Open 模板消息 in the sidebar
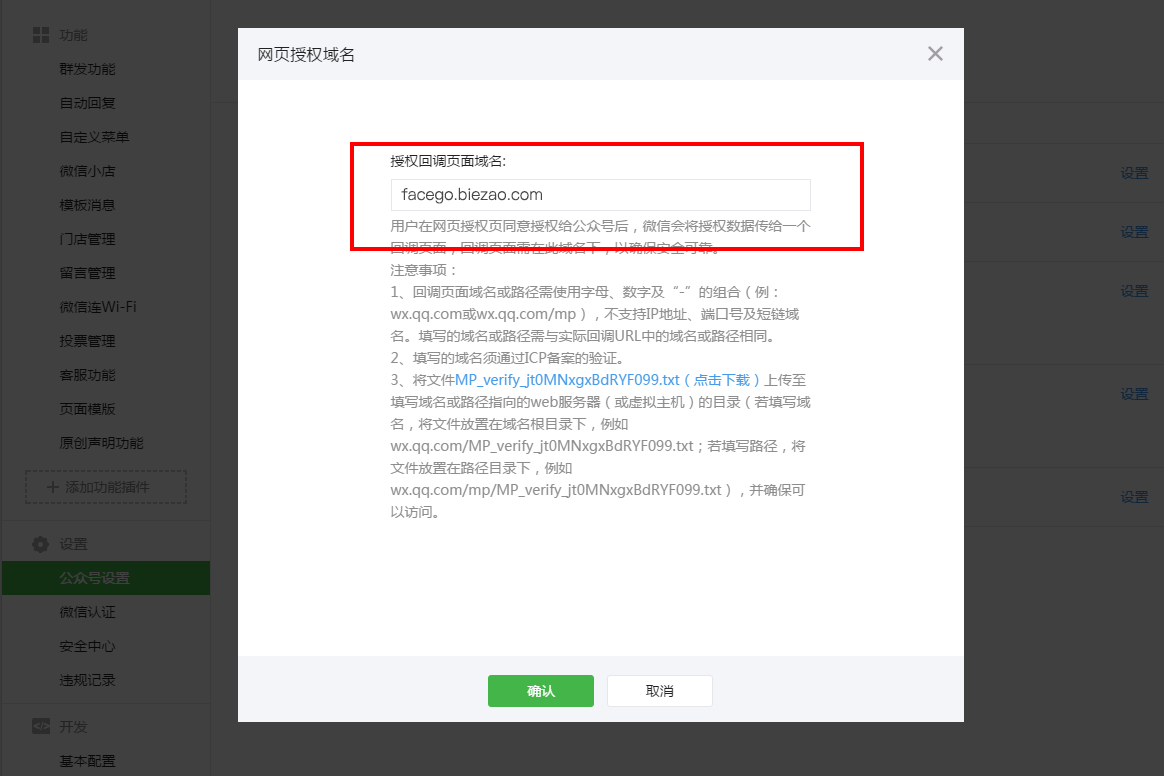Image resolution: width=1164 pixels, height=776 pixels. pos(88,205)
